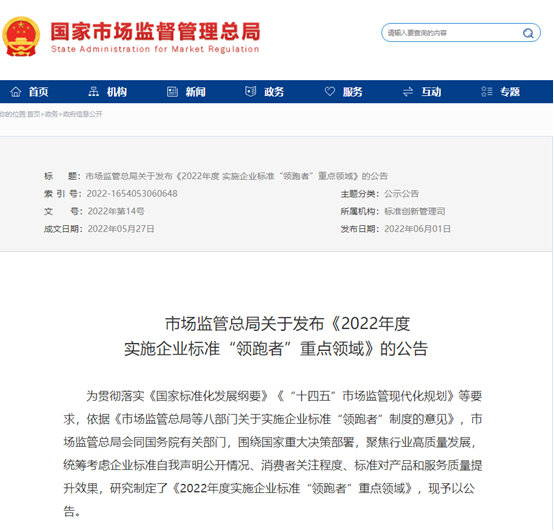Click the 国家市场监督管理总局 site title

(155, 31)
